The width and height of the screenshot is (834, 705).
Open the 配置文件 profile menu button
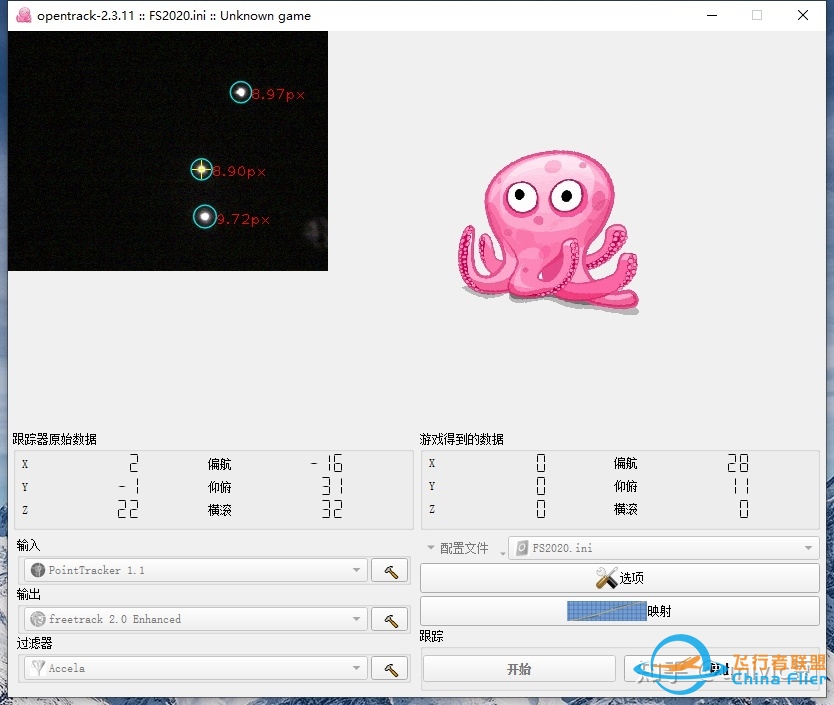[459, 548]
